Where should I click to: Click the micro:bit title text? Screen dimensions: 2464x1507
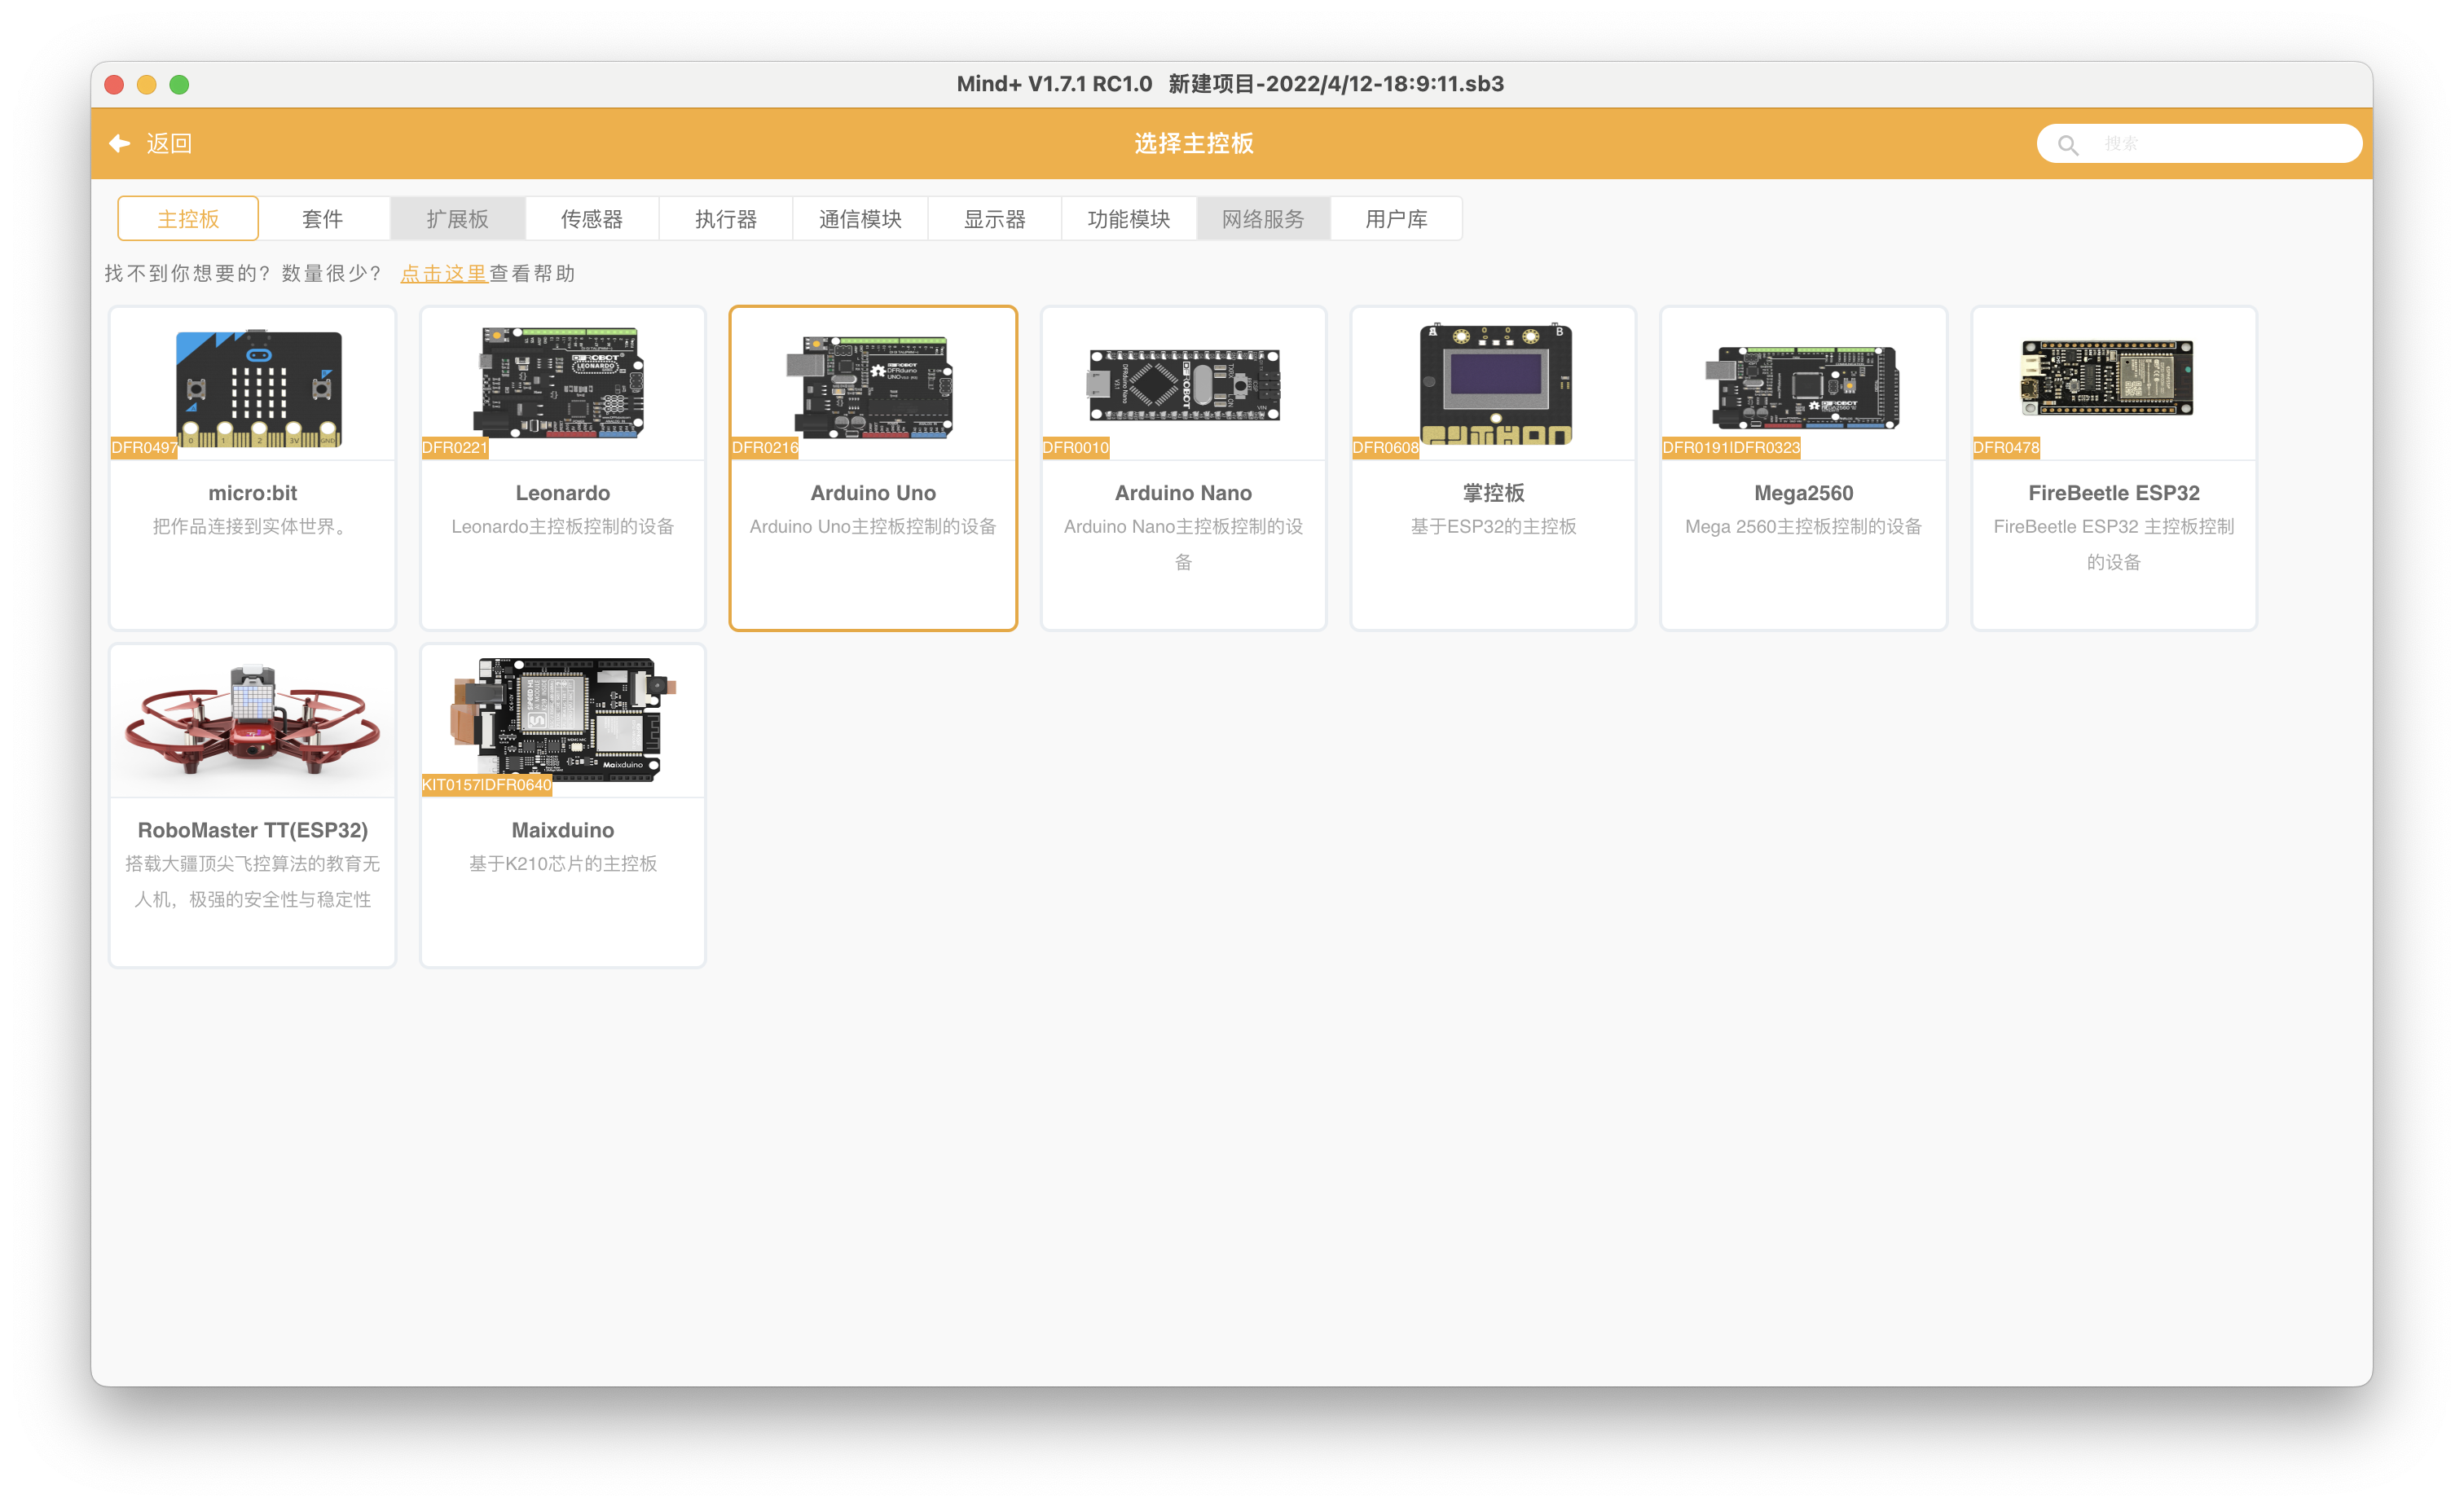(x=252, y=493)
